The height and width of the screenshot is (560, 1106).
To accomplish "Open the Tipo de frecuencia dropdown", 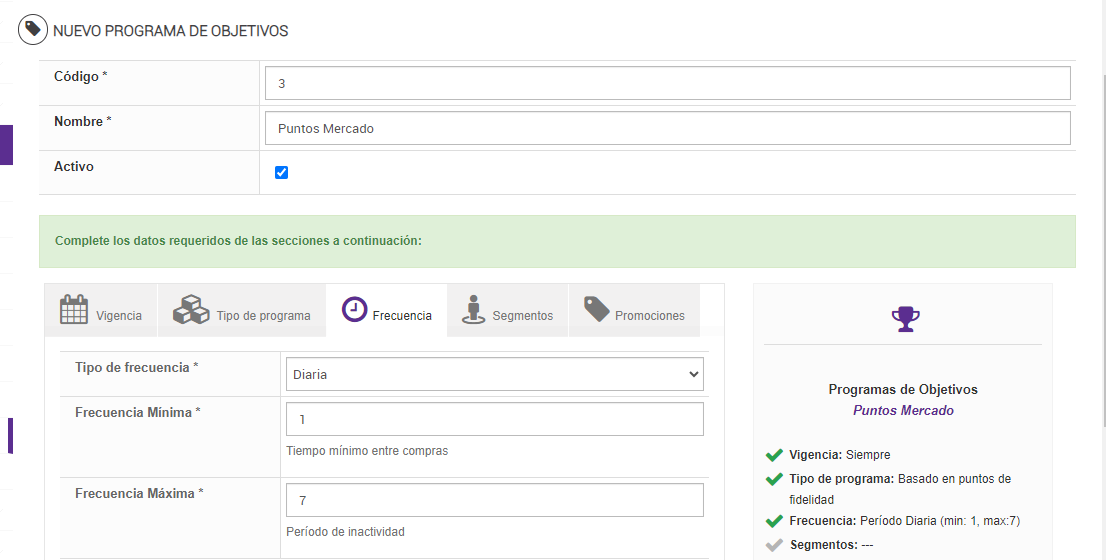I will point(495,374).
